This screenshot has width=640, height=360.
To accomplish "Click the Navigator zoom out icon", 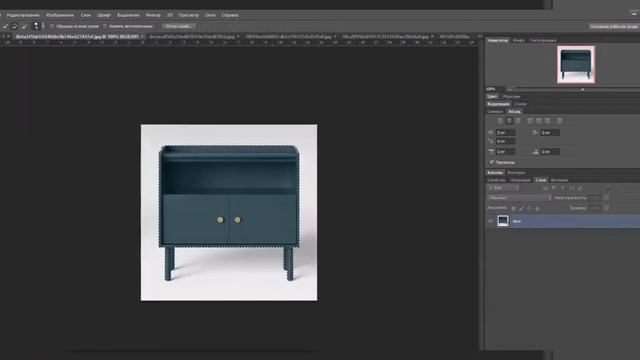I will click(509, 89).
